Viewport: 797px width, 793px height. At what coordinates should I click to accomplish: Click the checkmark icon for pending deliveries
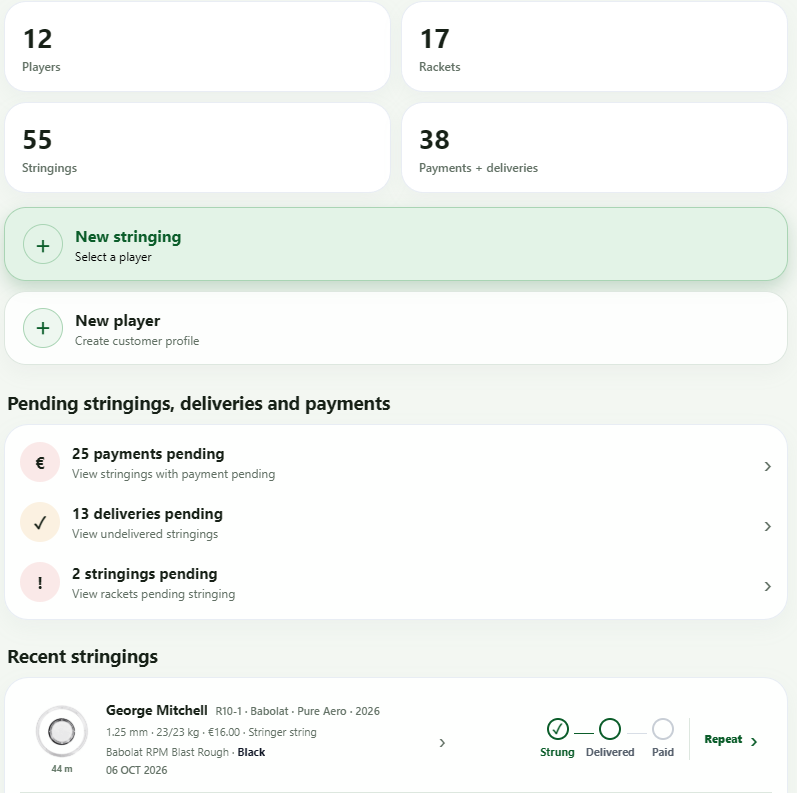(x=40, y=523)
